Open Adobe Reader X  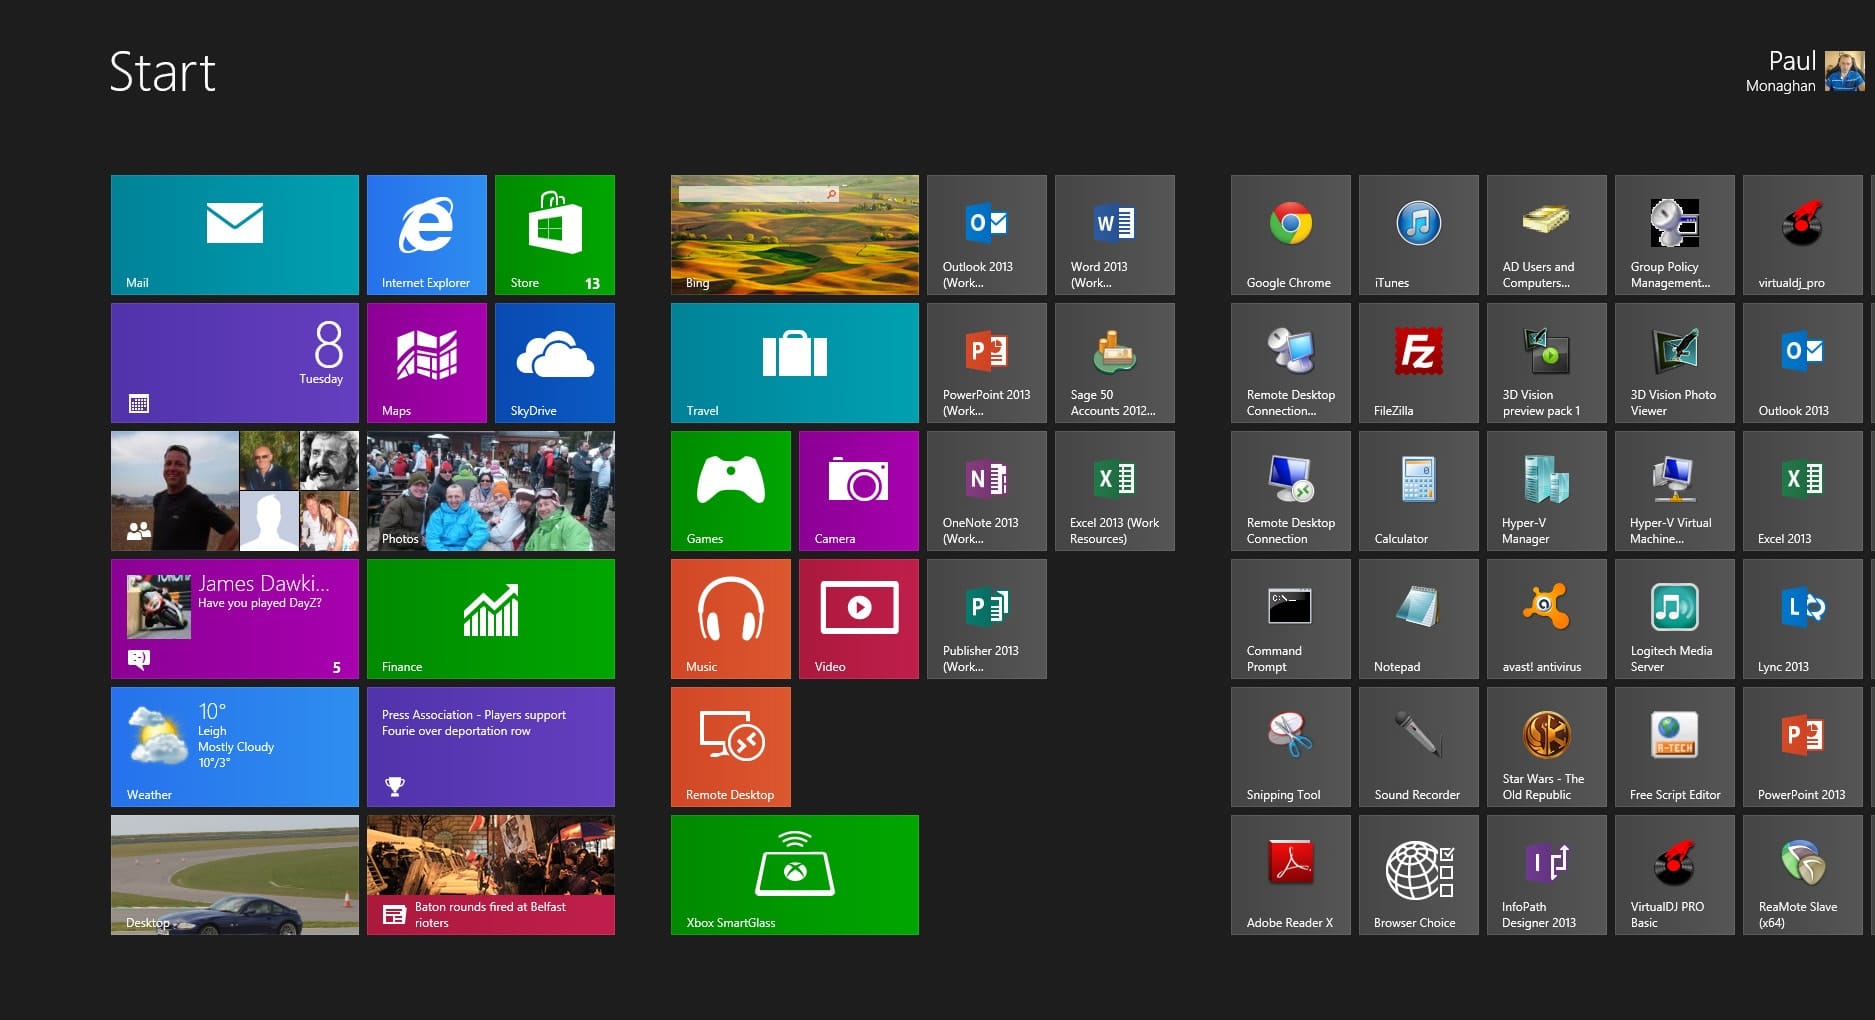pyautogui.click(x=1291, y=875)
